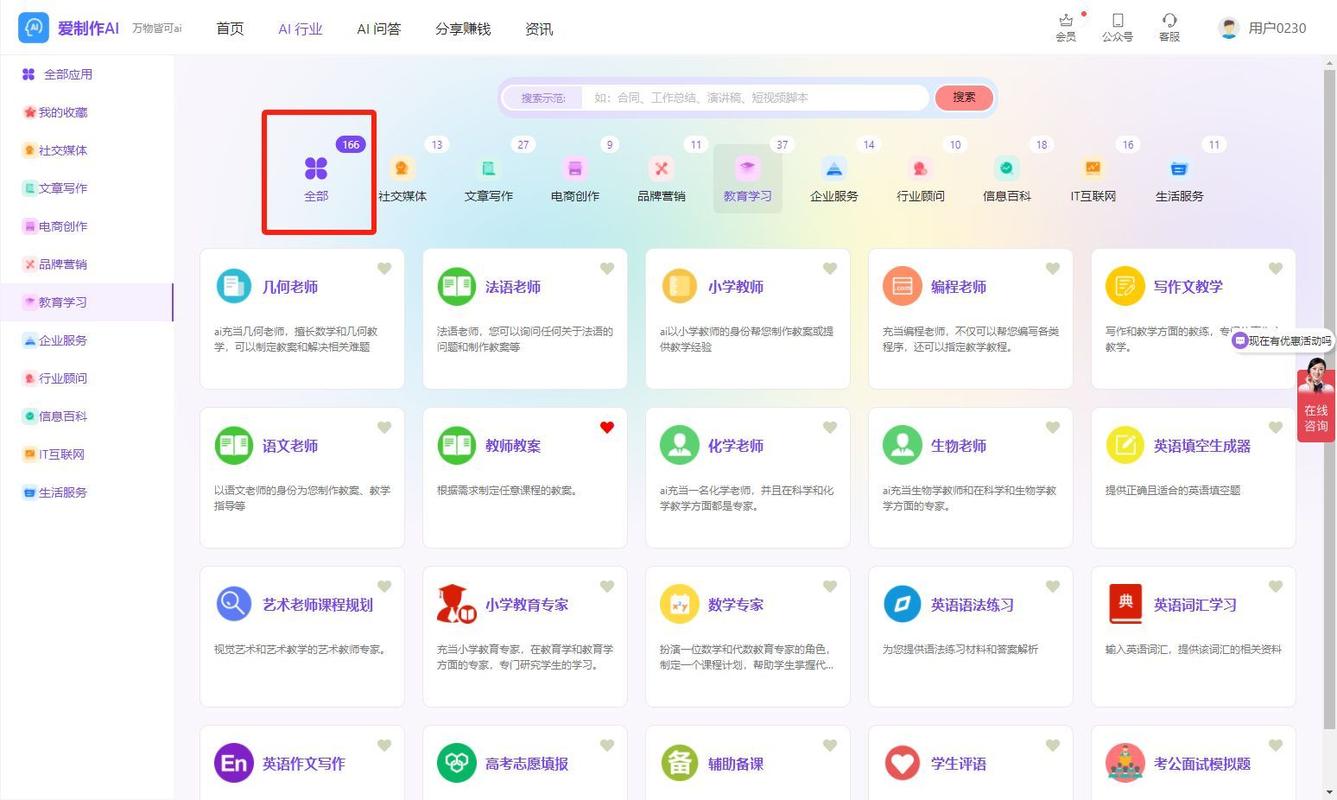Click the 公众号 icon in the top bar

1117,27
